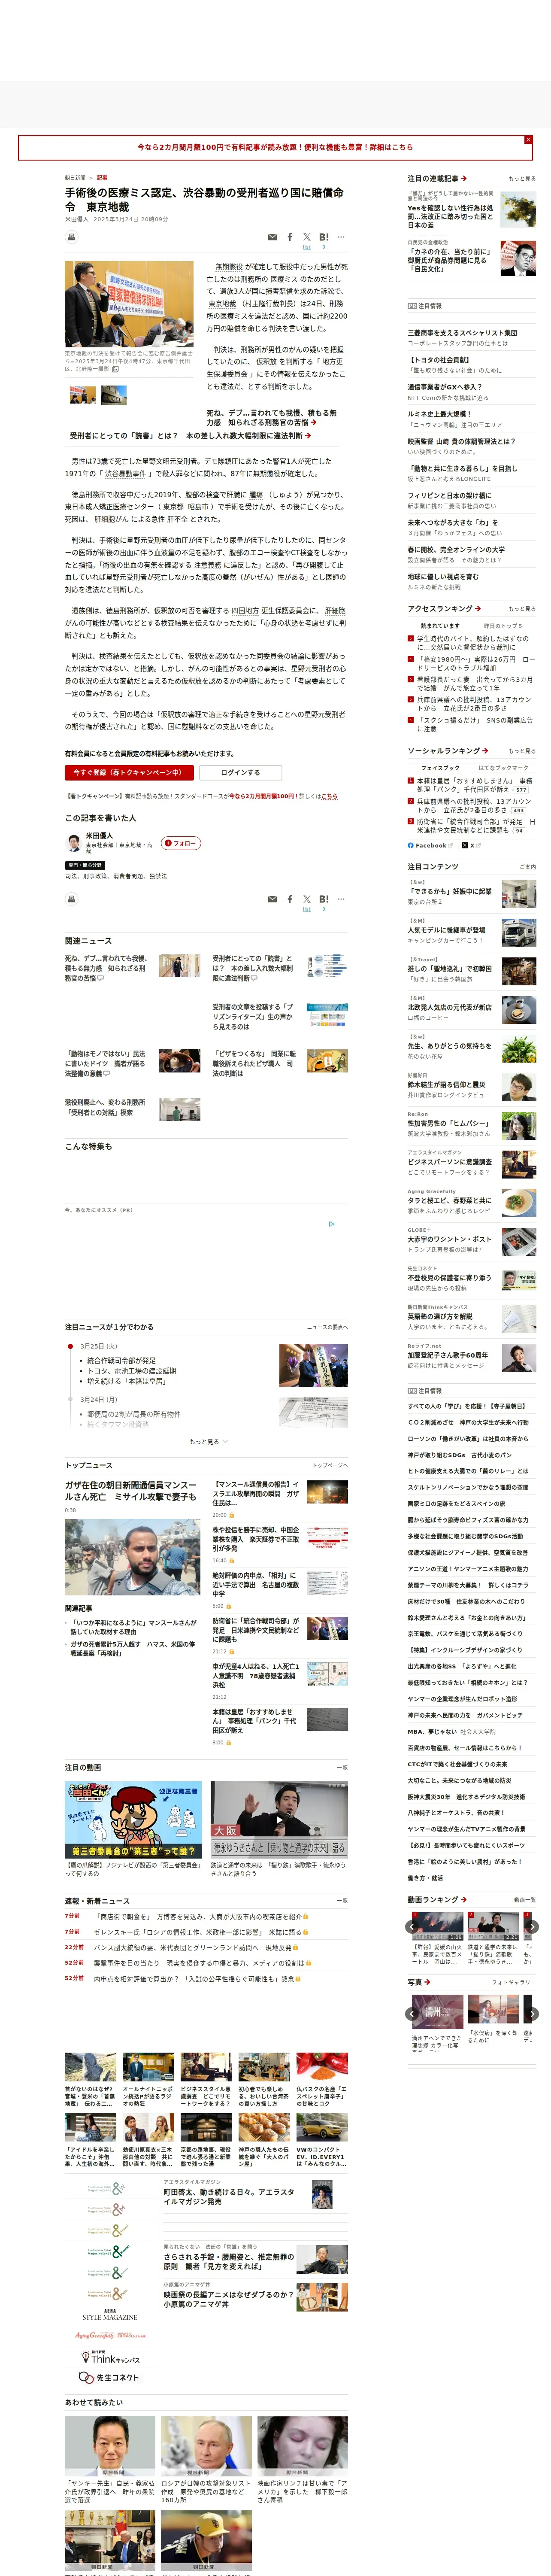Share by email from bottom toolbar
The width and height of the screenshot is (551, 2576).
[x=272, y=900]
